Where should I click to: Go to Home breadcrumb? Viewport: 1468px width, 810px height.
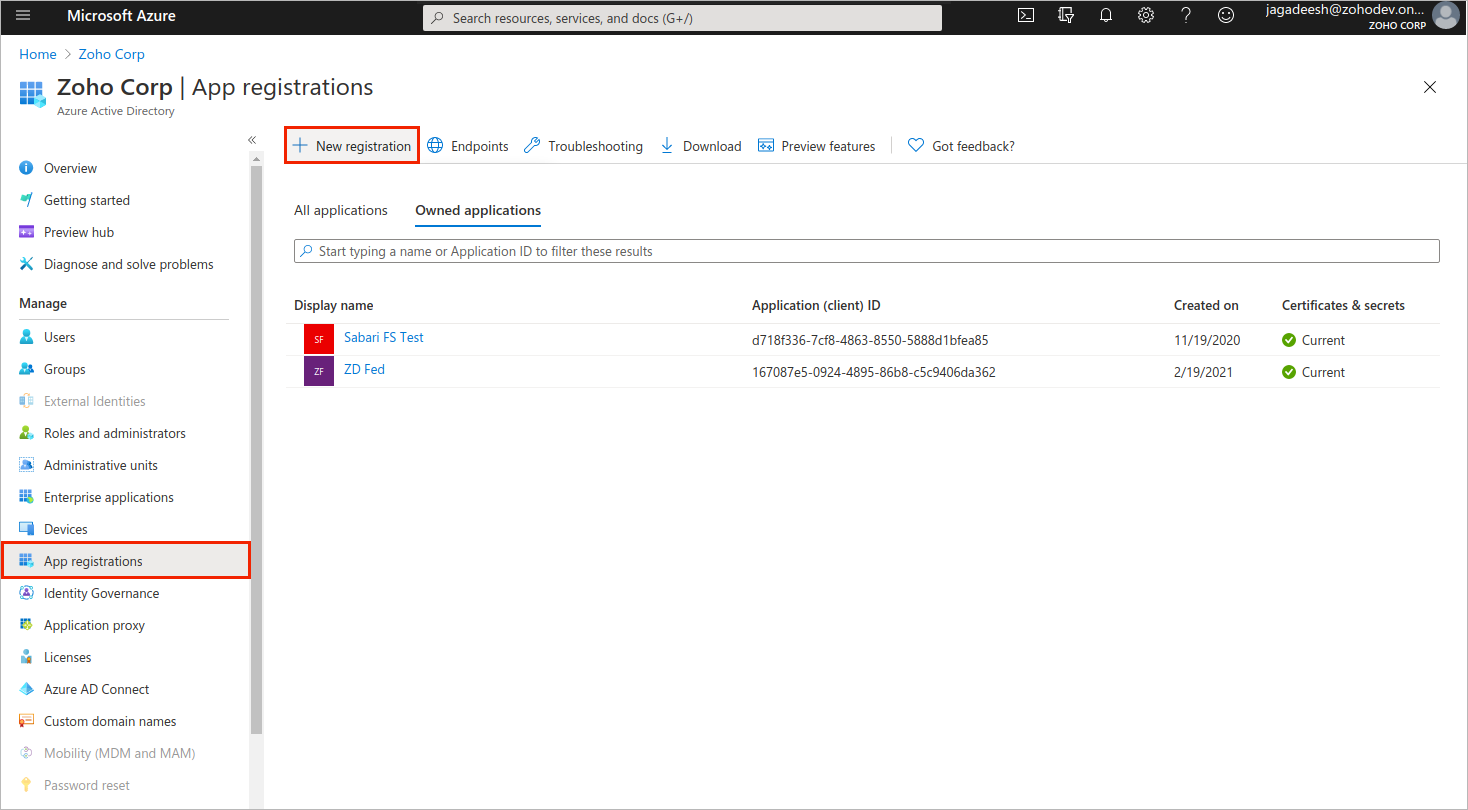tap(38, 54)
